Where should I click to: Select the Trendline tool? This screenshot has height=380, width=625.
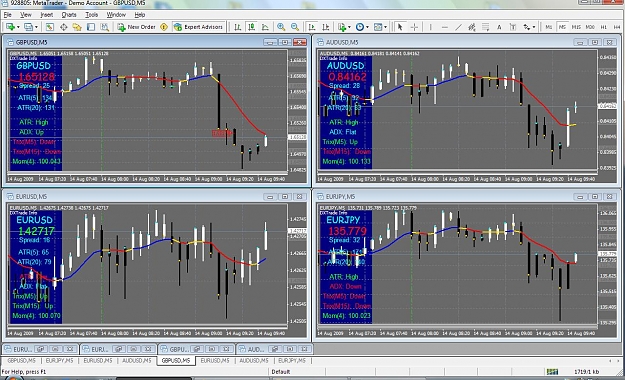coord(458,27)
